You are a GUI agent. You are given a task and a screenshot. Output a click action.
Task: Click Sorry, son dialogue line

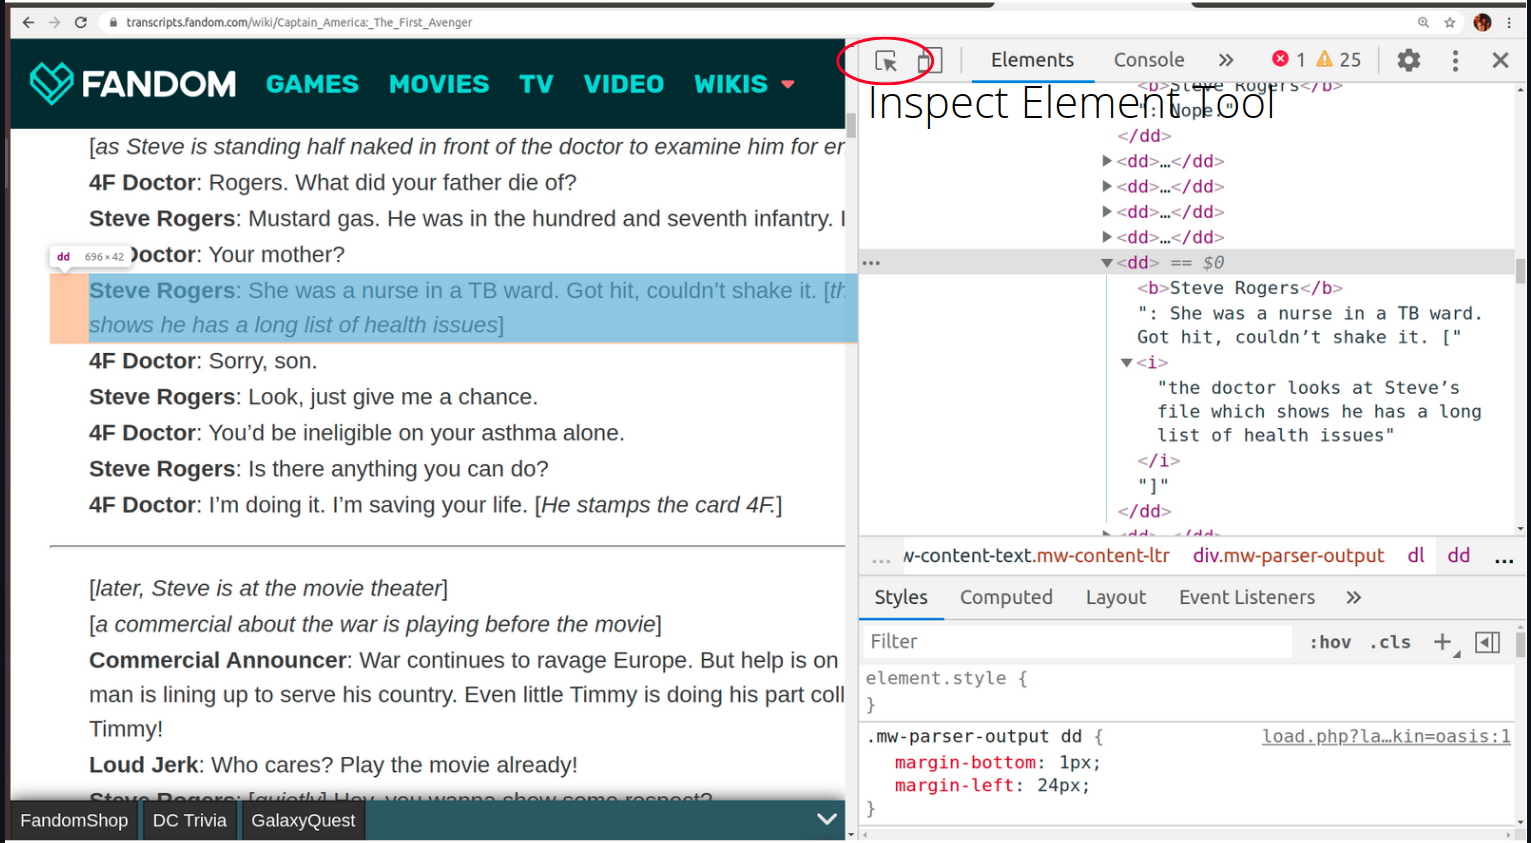tap(203, 361)
